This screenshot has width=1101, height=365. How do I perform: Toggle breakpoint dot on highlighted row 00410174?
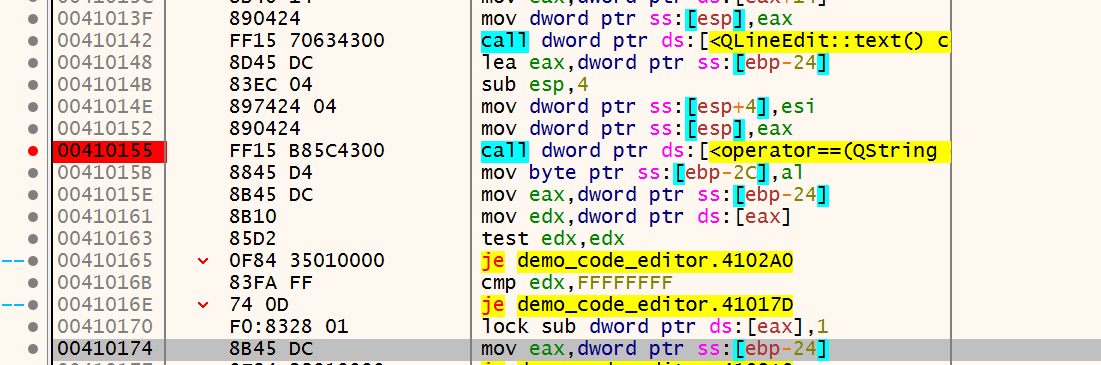(x=32, y=348)
